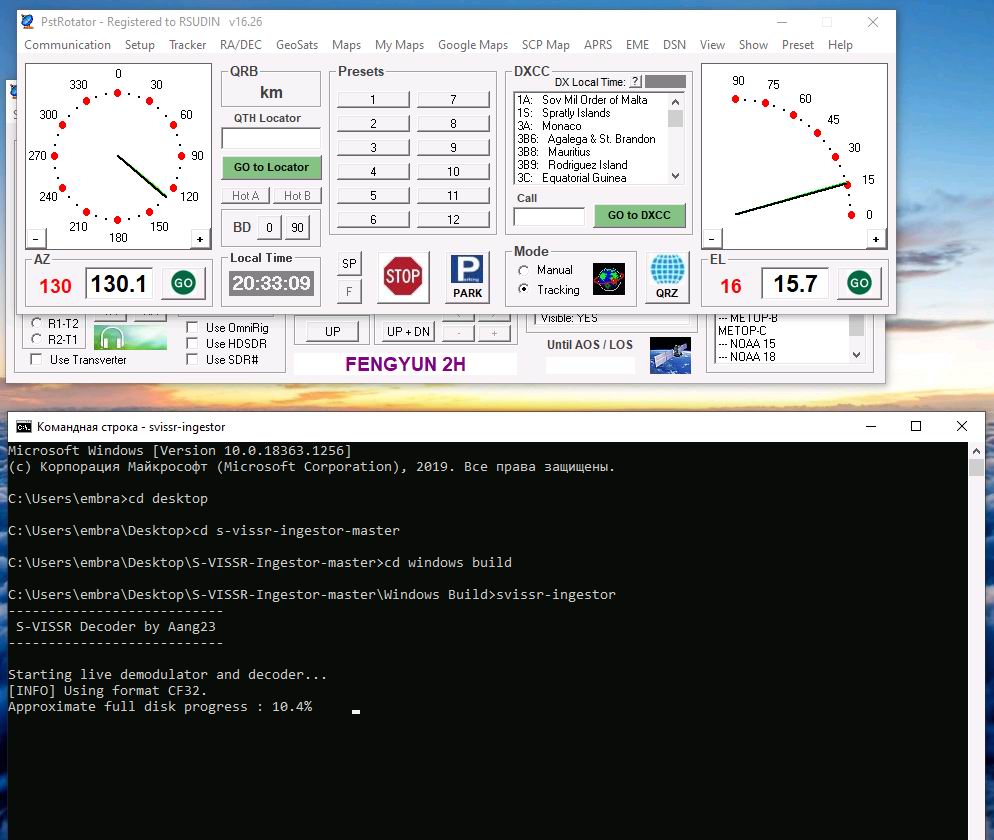
Task: Click preset button 1
Action: [x=373, y=100]
